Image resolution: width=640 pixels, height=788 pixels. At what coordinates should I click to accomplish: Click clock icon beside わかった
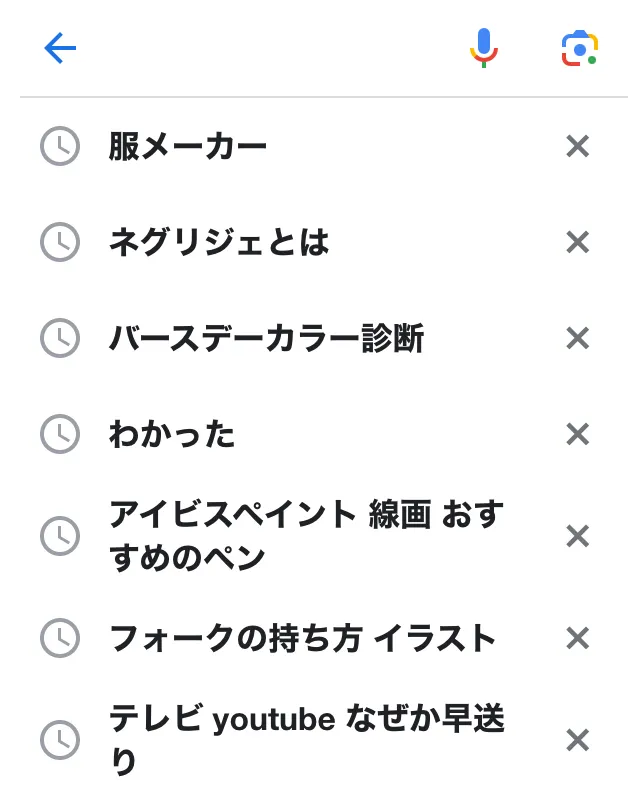[60, 434]
